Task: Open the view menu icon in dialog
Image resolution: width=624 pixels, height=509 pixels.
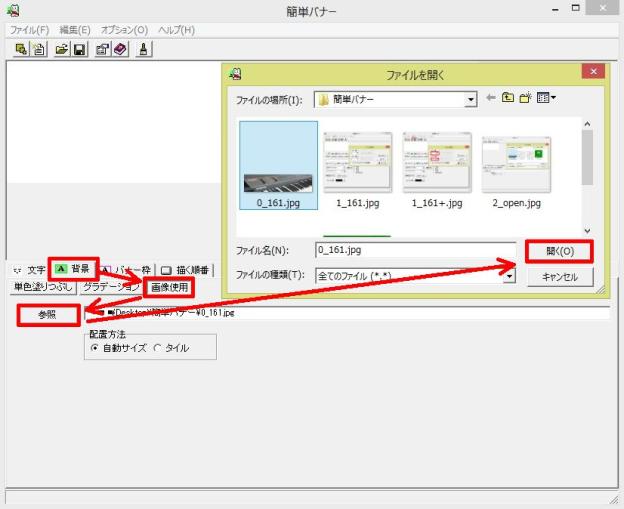Action: tap(546, 98)
